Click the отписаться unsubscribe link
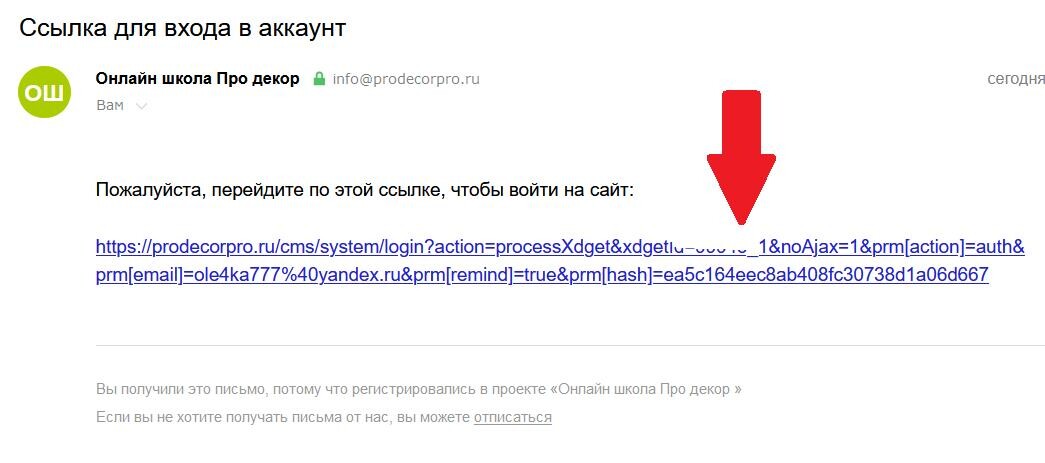This screenshot has width=1045, height=463. pyautogui.click(x=513, y=418)
